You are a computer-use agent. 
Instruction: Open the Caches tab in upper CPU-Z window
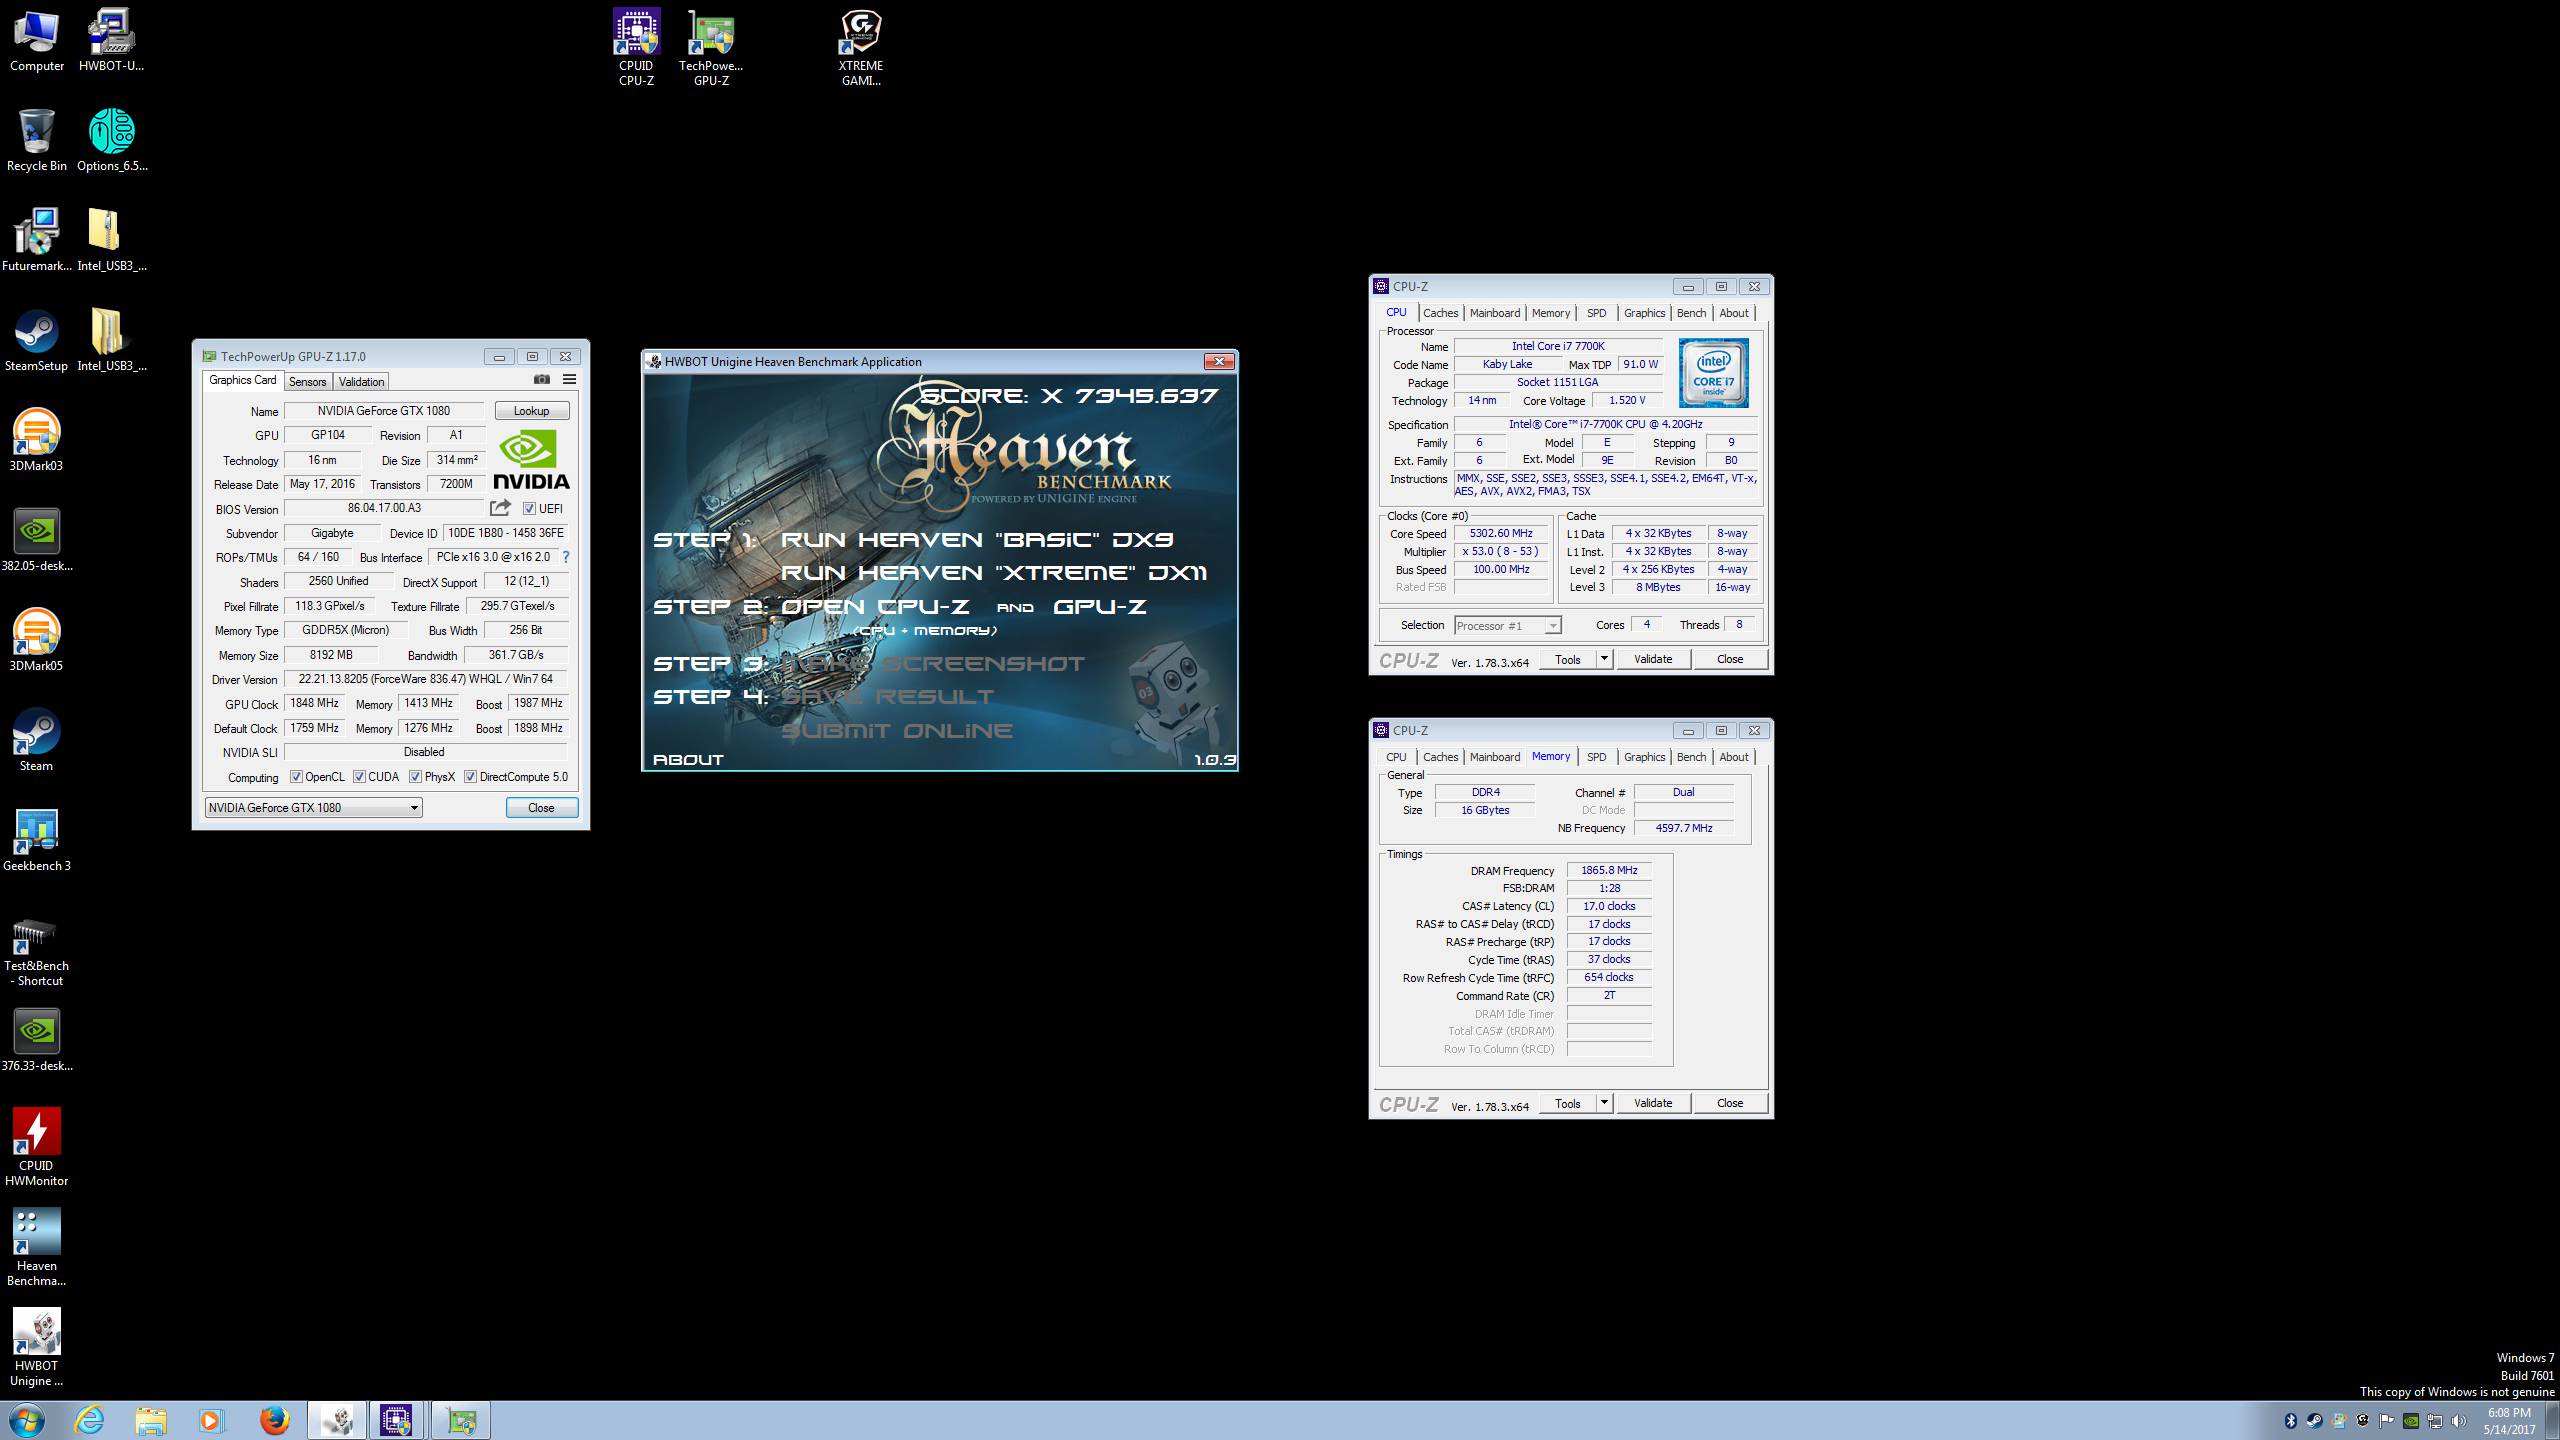pos(1440,313)
